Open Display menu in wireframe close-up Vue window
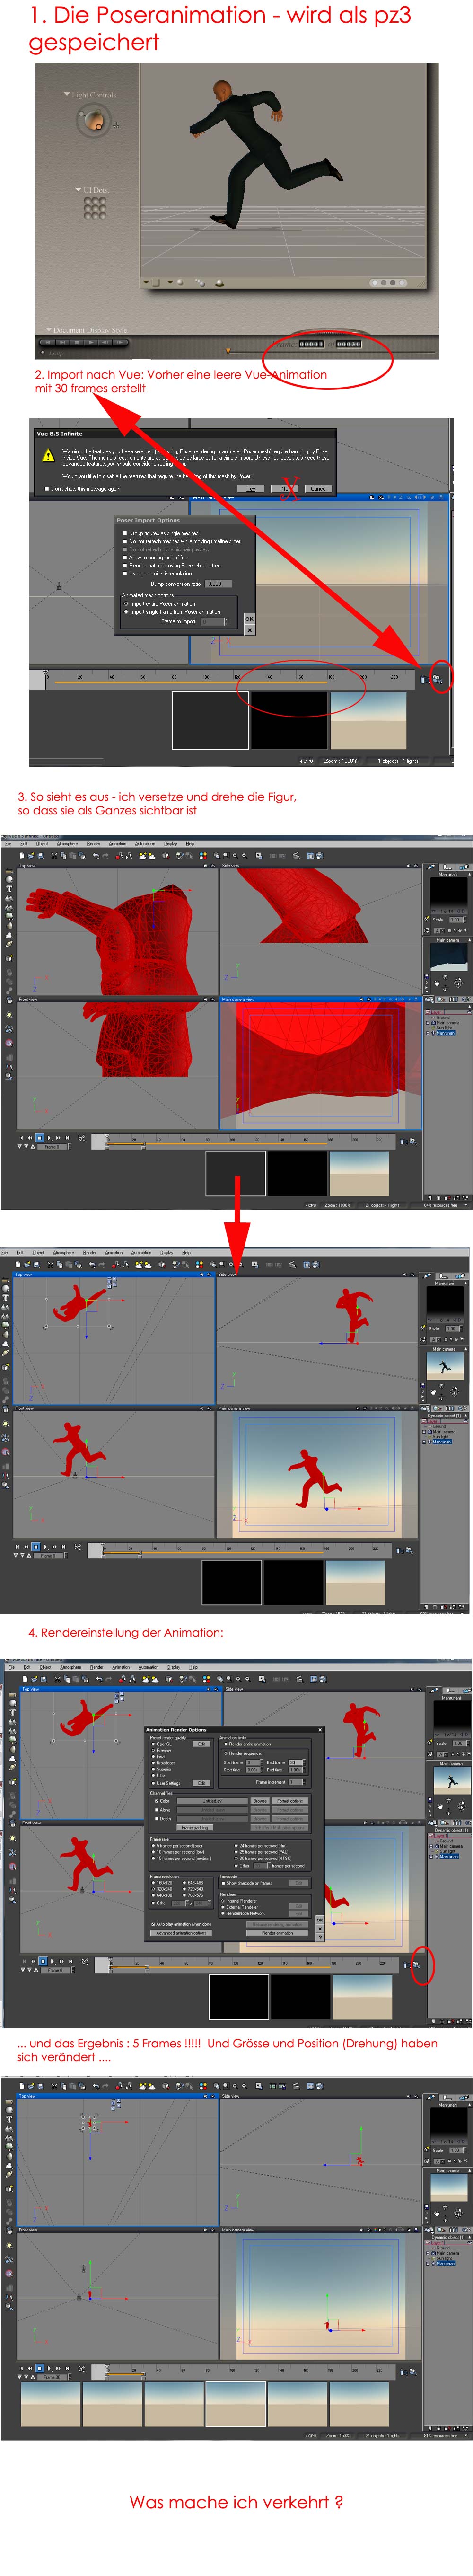The width and height of the screenshot is (473, 2576). 170,844
